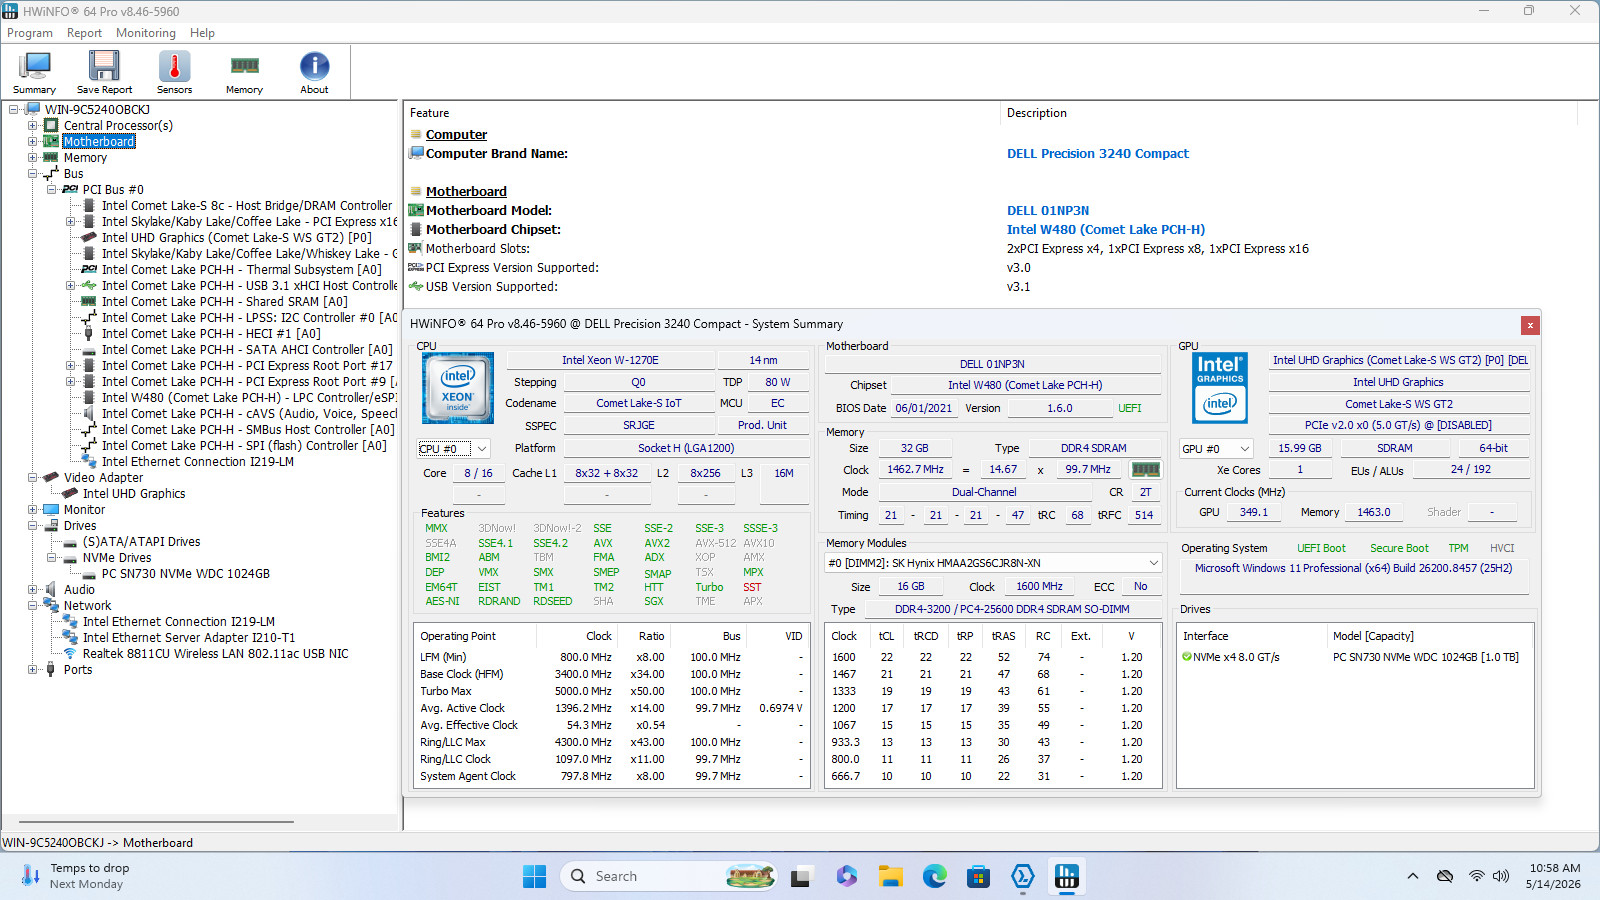Expand the Central Processor(s) node
The width and height of the screenshot is (1600, 900).
pyautogui.click(x=32, y=126)
